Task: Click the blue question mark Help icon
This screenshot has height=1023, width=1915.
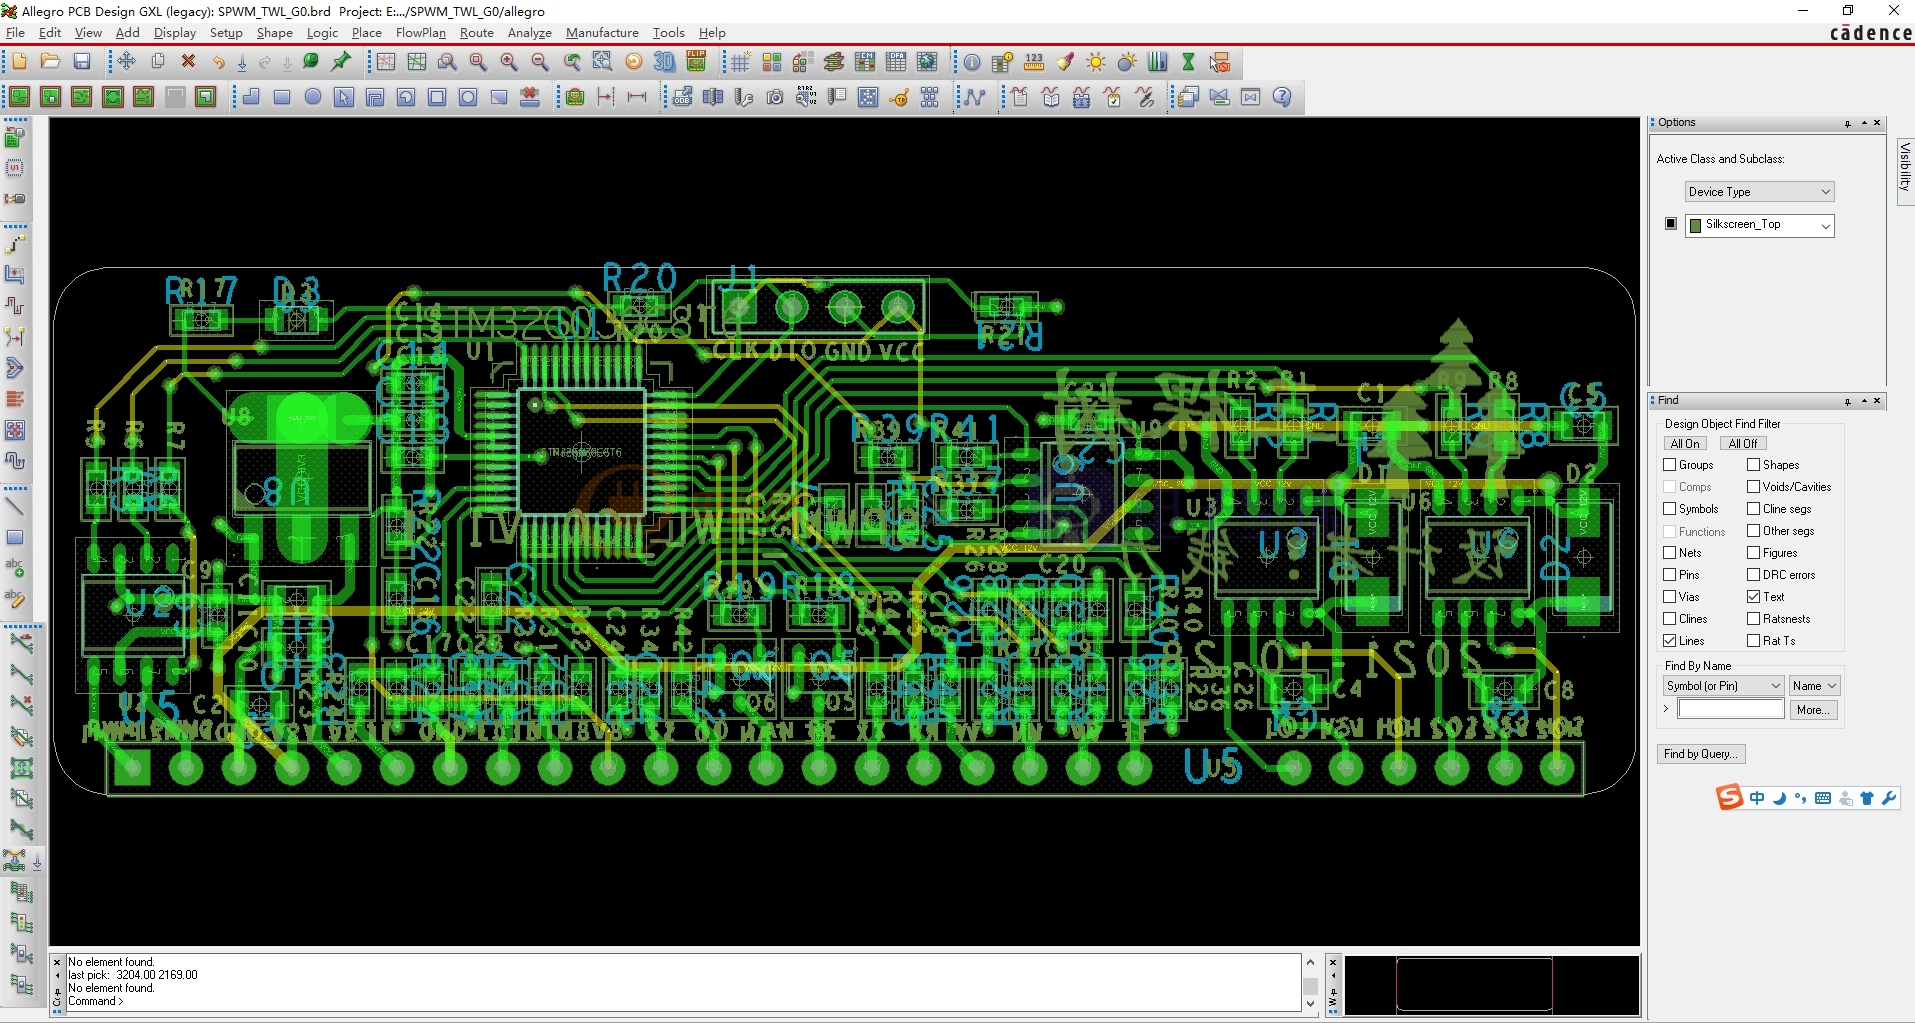Action: (1282, 97)
